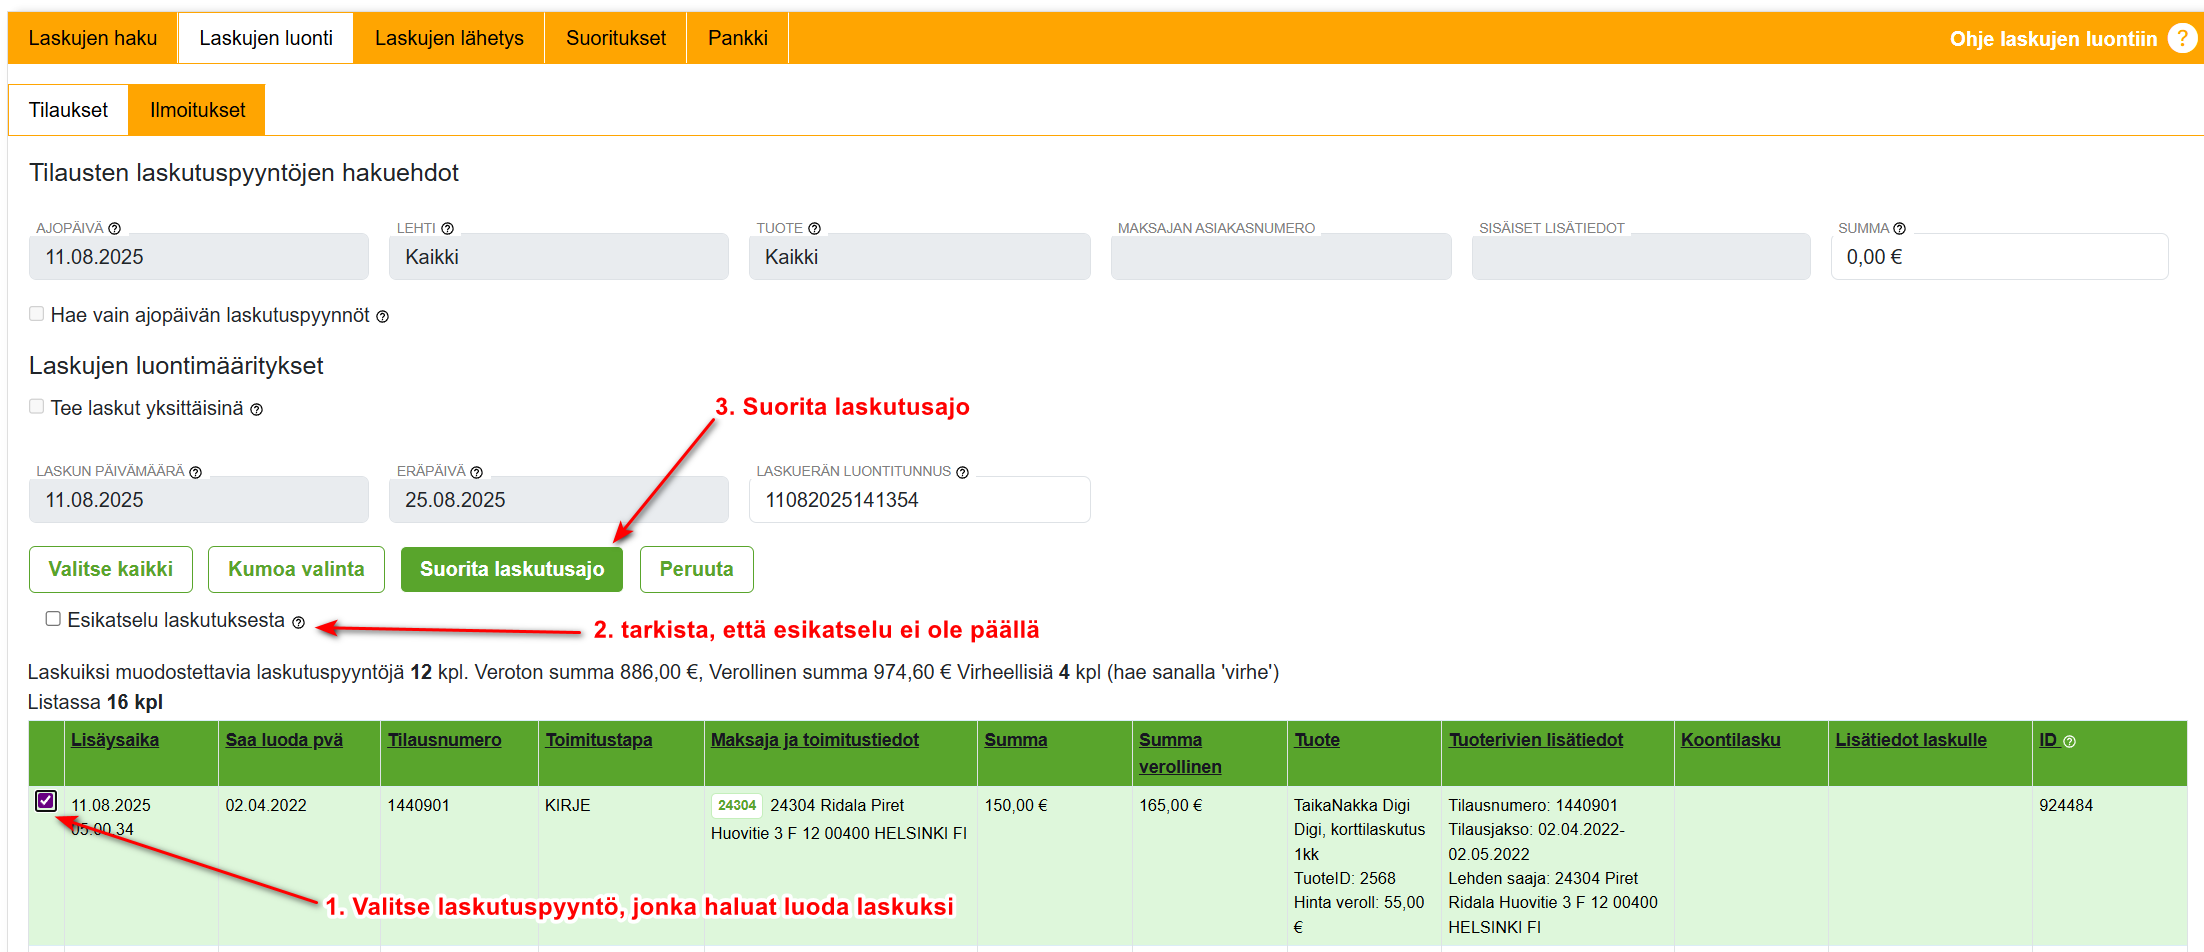
Task: Switch to the Laskujen lähetys tab
Action: [449, 38]
